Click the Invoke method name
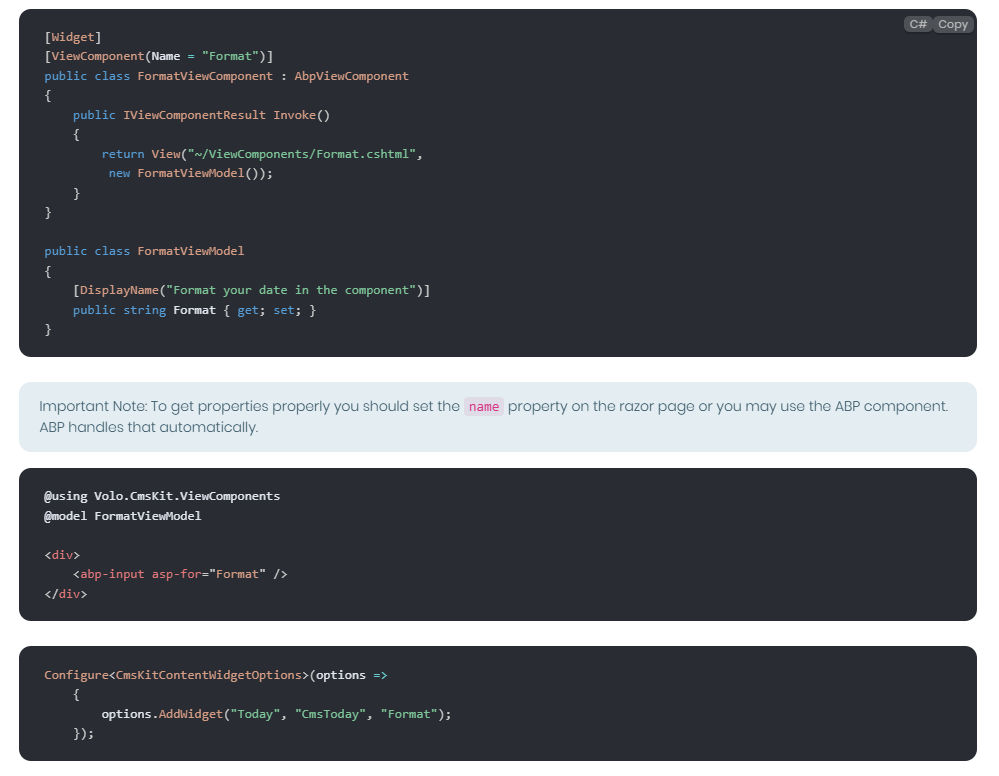 [x=294, y=115]
